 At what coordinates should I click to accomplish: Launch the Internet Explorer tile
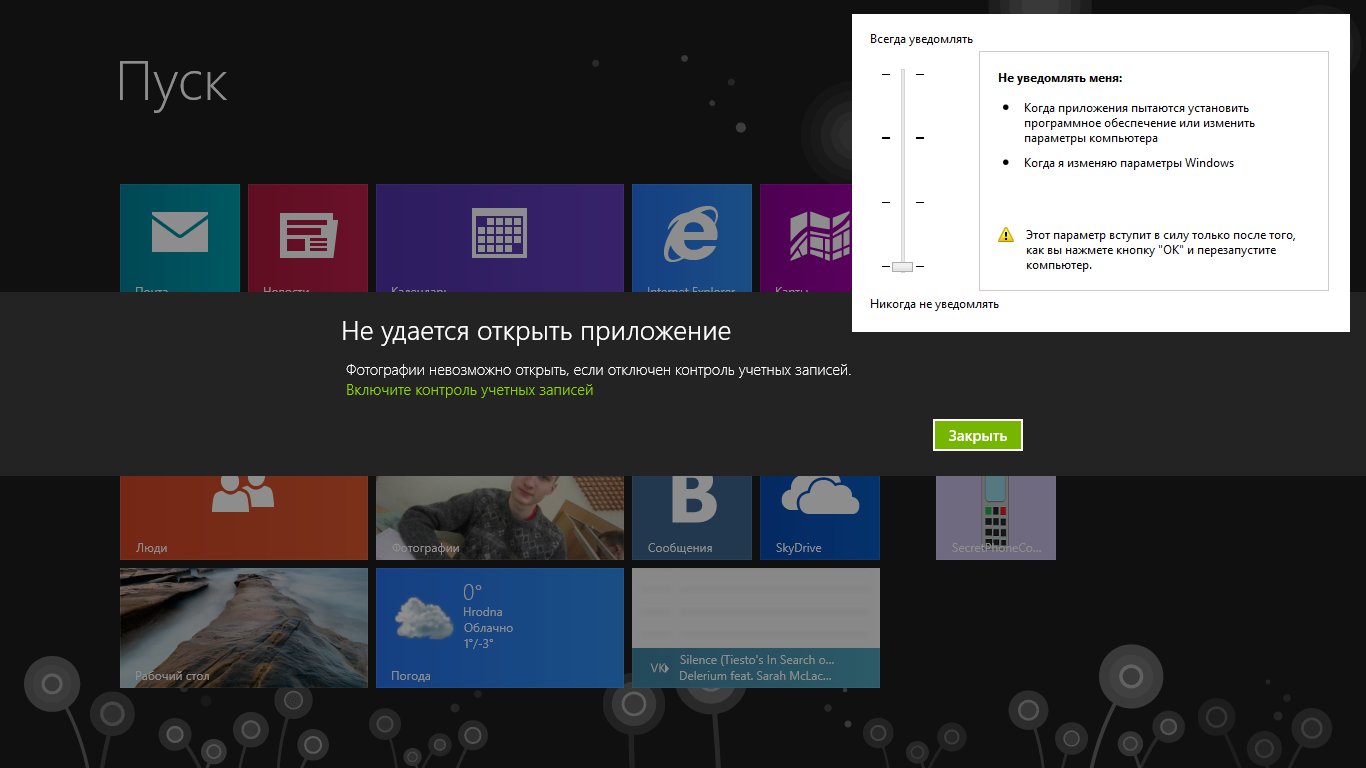coord(692,238)
